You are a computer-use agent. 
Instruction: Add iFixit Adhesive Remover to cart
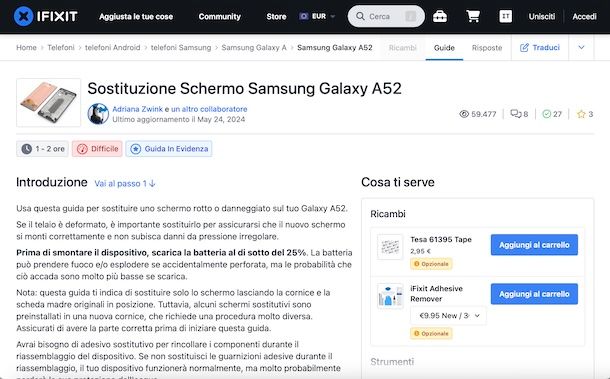coord(534,294)
